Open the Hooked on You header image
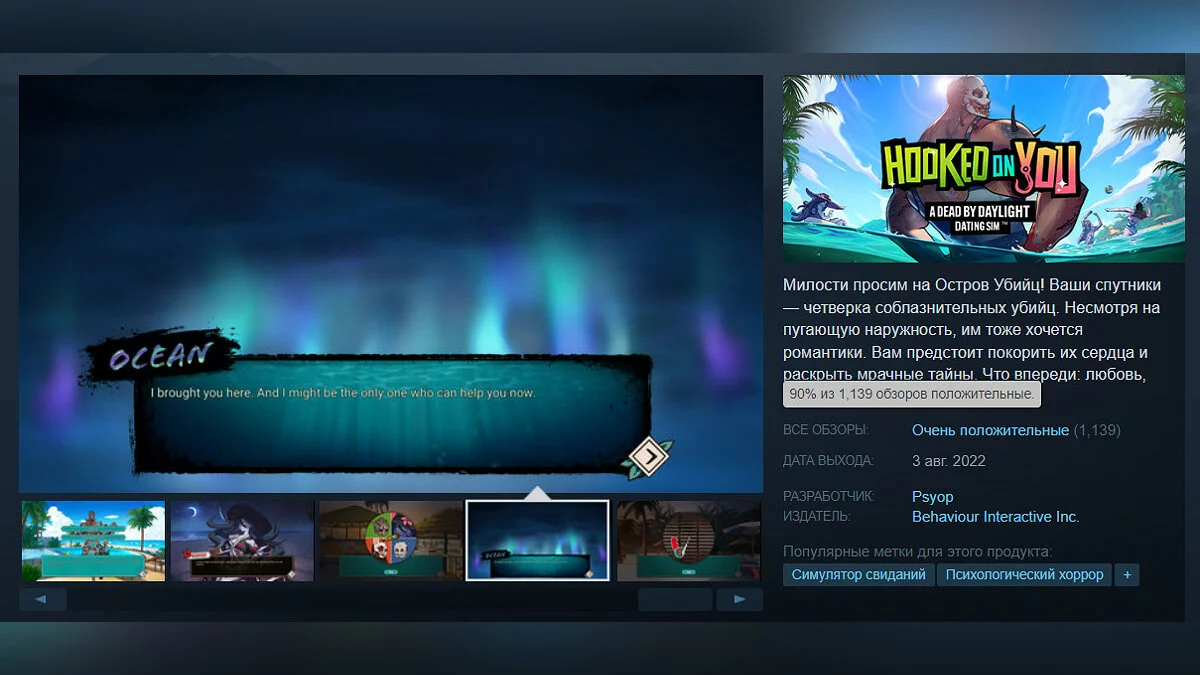1200x675 pixels. click(983, 169)
